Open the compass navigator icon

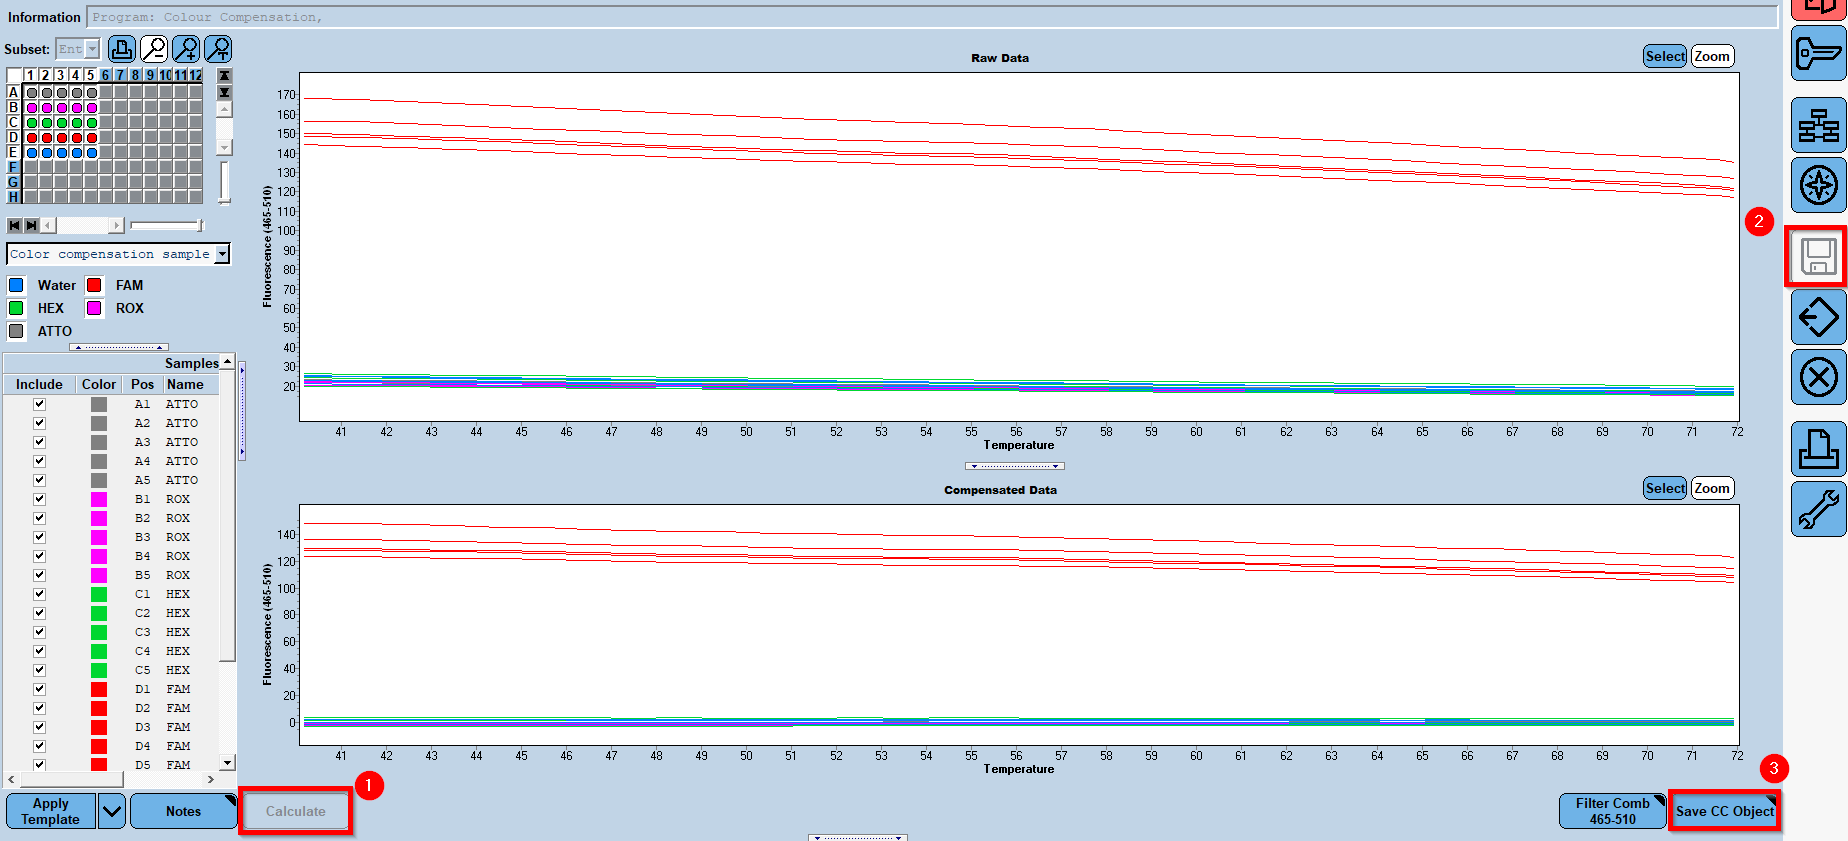click(1818, 185)
